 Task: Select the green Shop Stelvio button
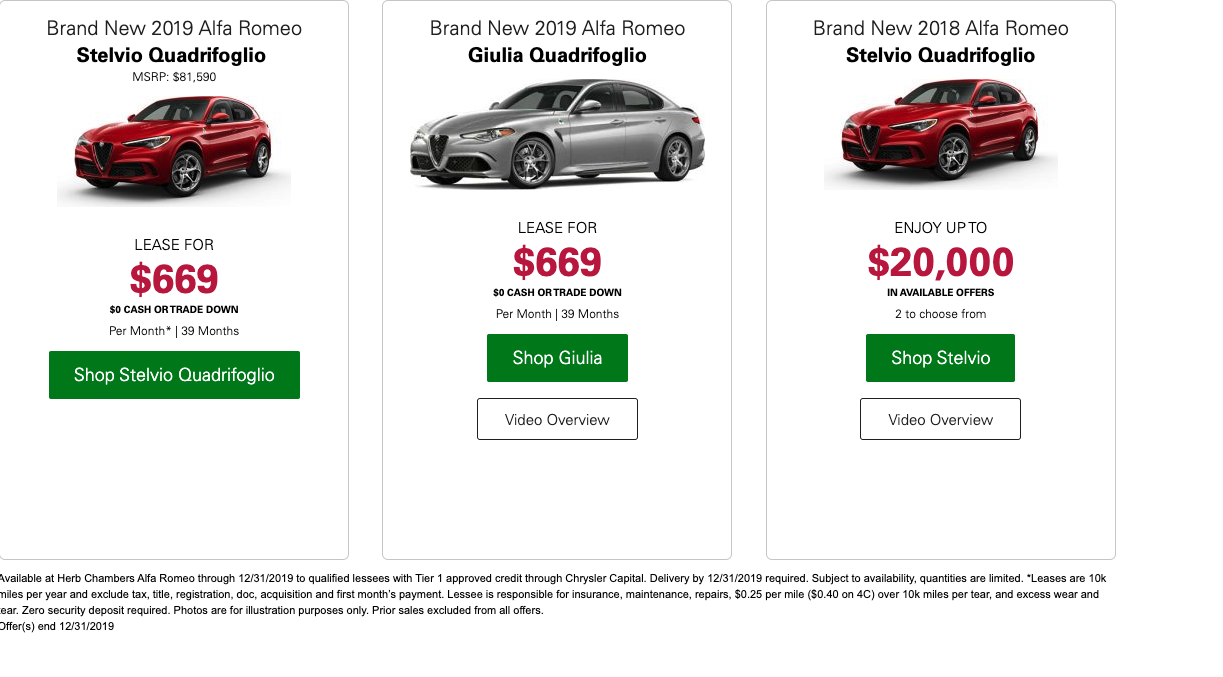tap(940, 358)
